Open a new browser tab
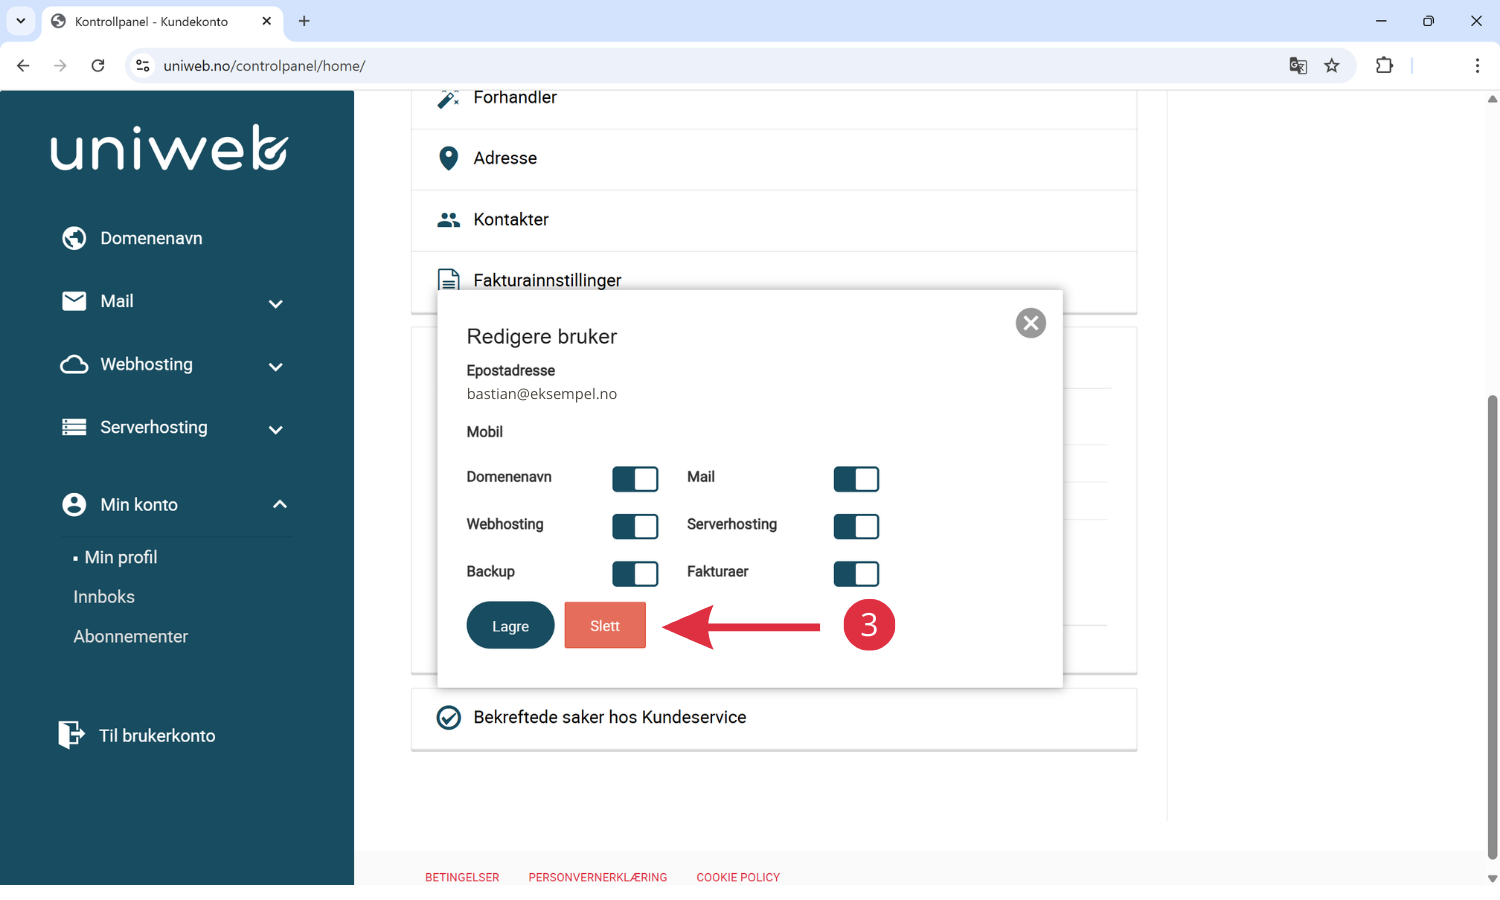This screenshot has height=900, width=1500. [304, 21]
